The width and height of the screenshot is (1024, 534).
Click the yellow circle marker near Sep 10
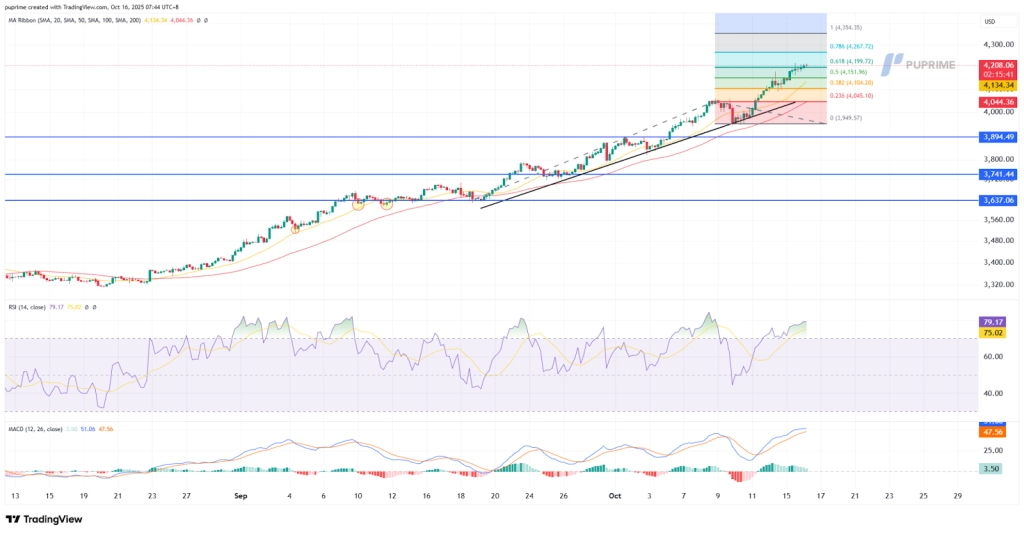[358, 204]
